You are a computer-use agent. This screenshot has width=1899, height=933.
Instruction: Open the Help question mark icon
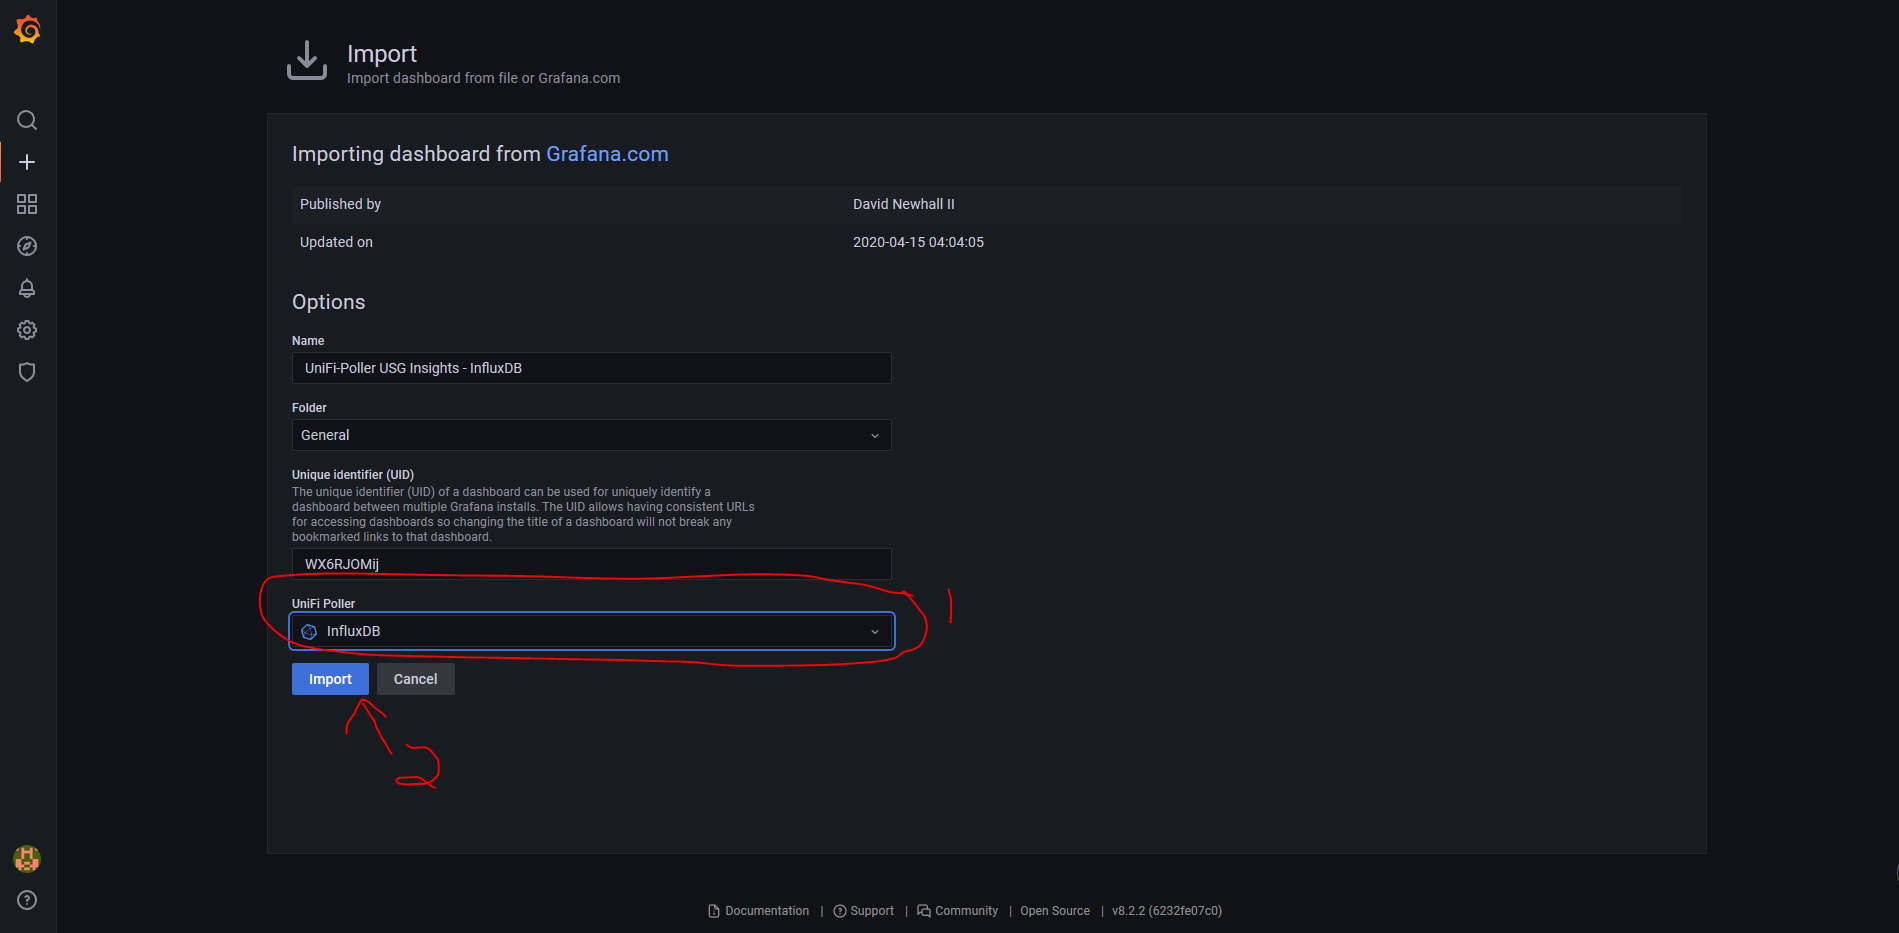[27, 900]
